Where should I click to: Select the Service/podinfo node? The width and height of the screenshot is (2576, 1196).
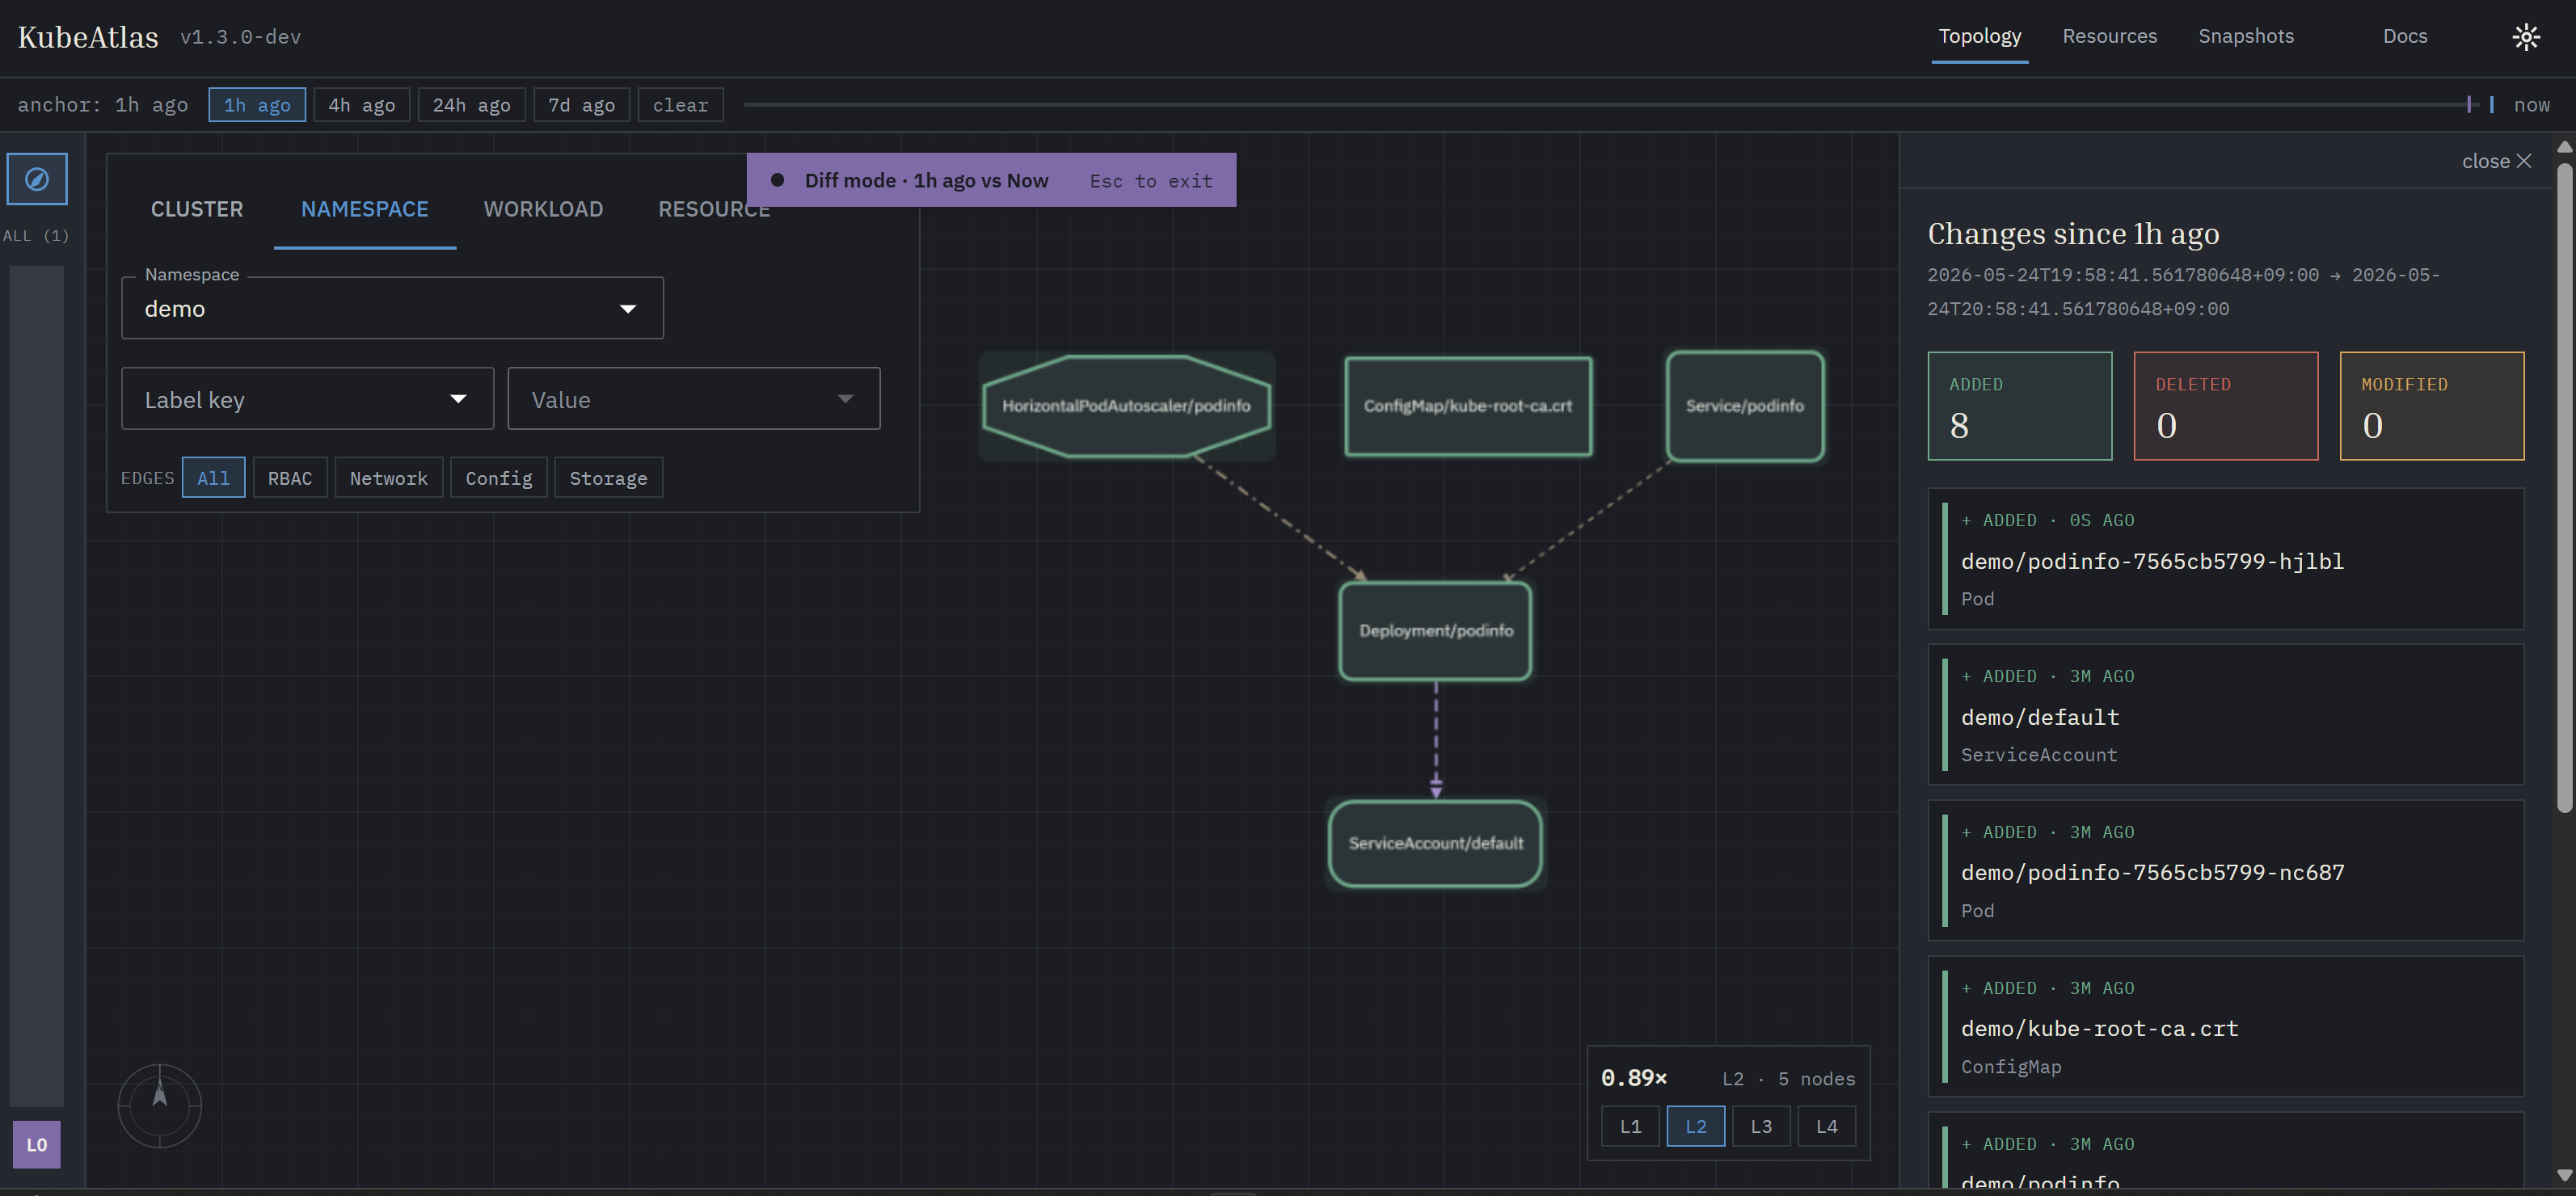pos(1745,406)
